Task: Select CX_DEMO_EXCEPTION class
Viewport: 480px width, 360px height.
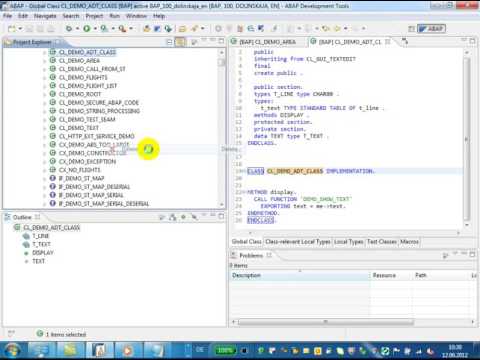Action: (87, 162)
